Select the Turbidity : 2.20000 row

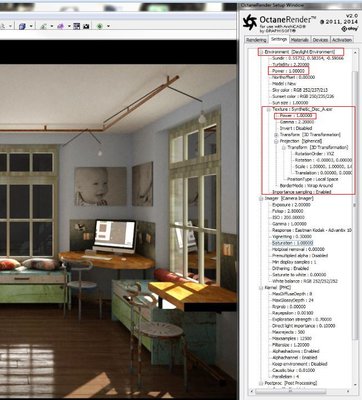point(291,65)
